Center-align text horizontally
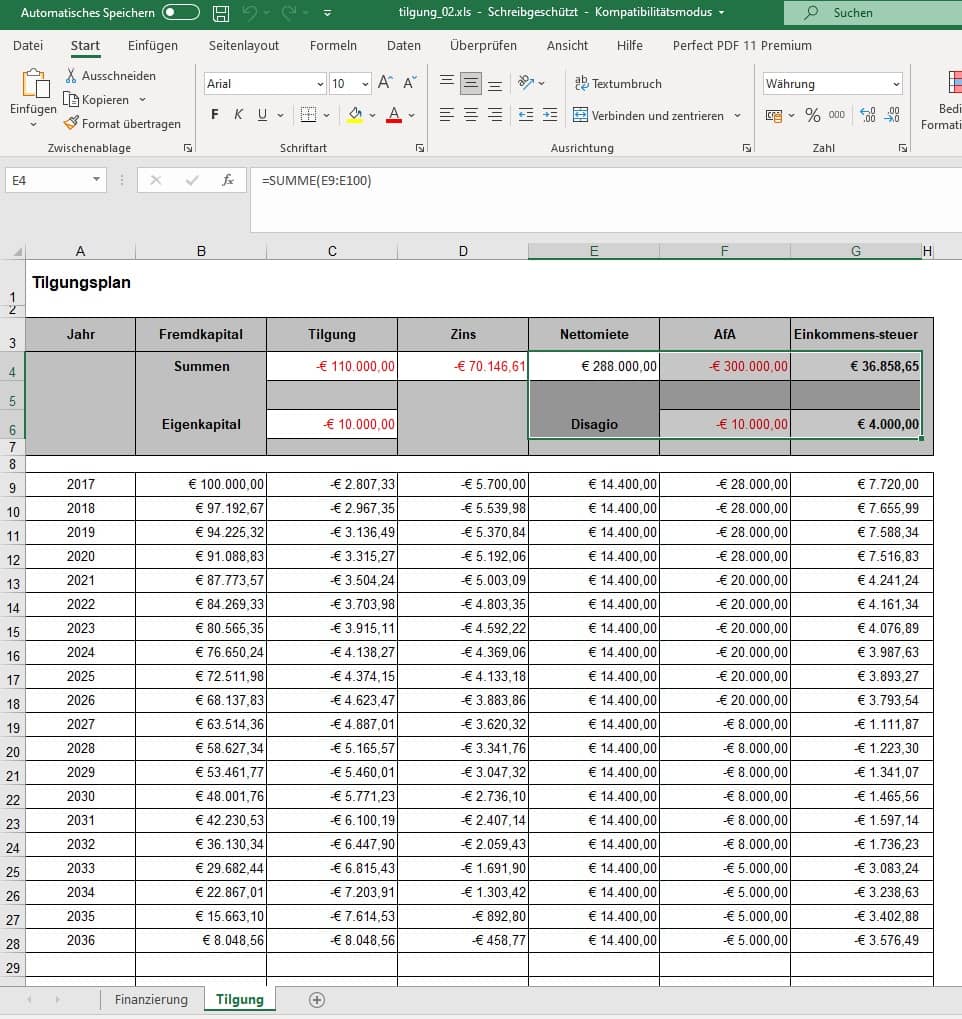The height and width of the screenshot is (1019, 962). pyautogui.click(x=471, y=115)
